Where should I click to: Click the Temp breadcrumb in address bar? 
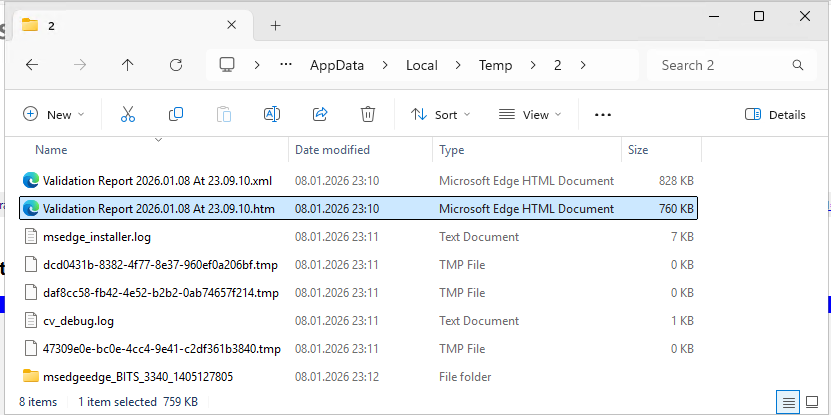click(x=495, y=65)
